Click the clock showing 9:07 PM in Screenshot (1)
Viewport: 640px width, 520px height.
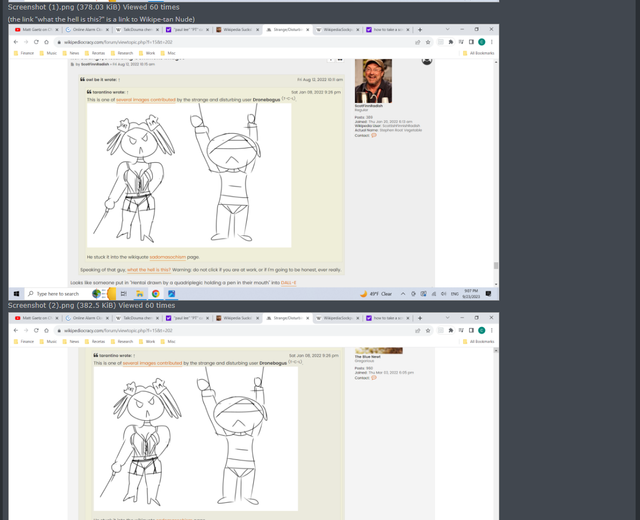471,294
